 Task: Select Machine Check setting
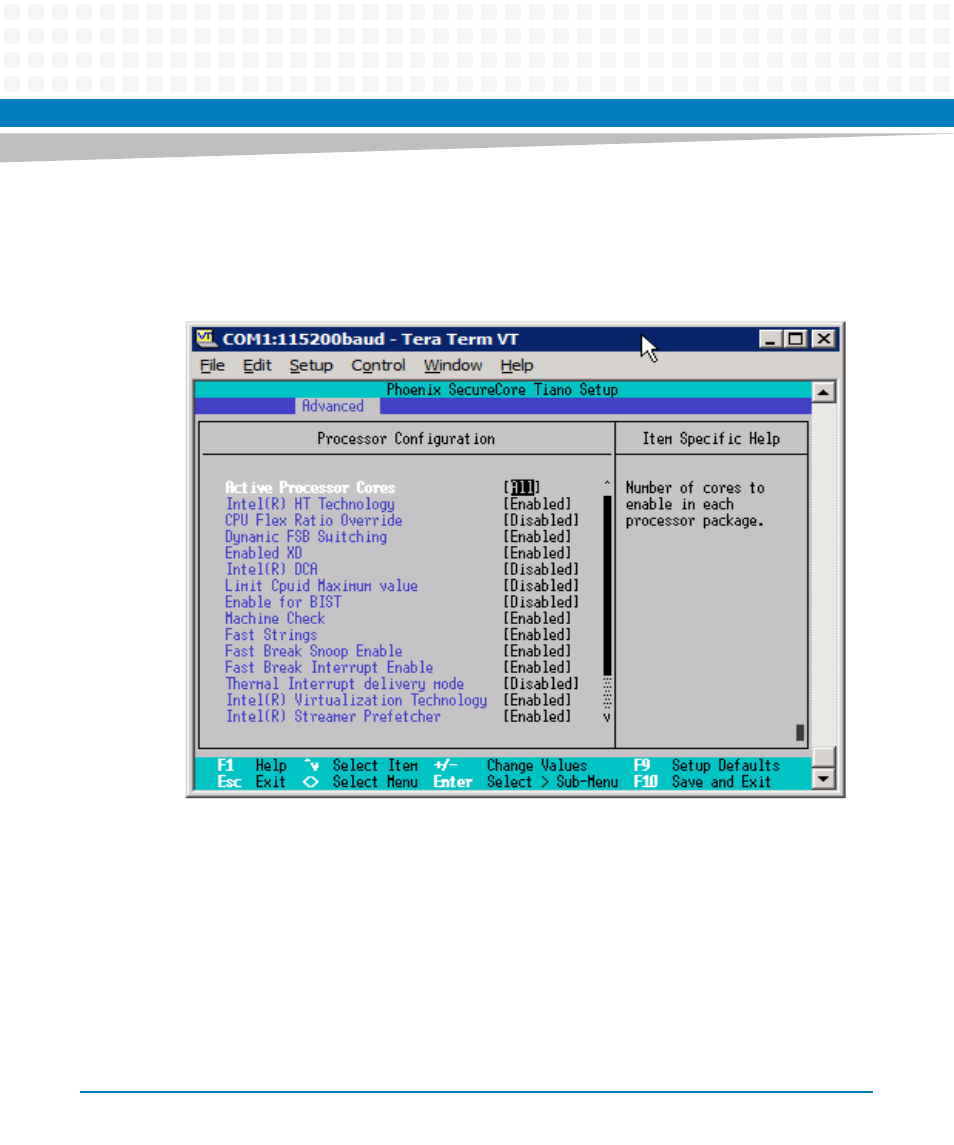pyautogui.click(x=275, y=619)
